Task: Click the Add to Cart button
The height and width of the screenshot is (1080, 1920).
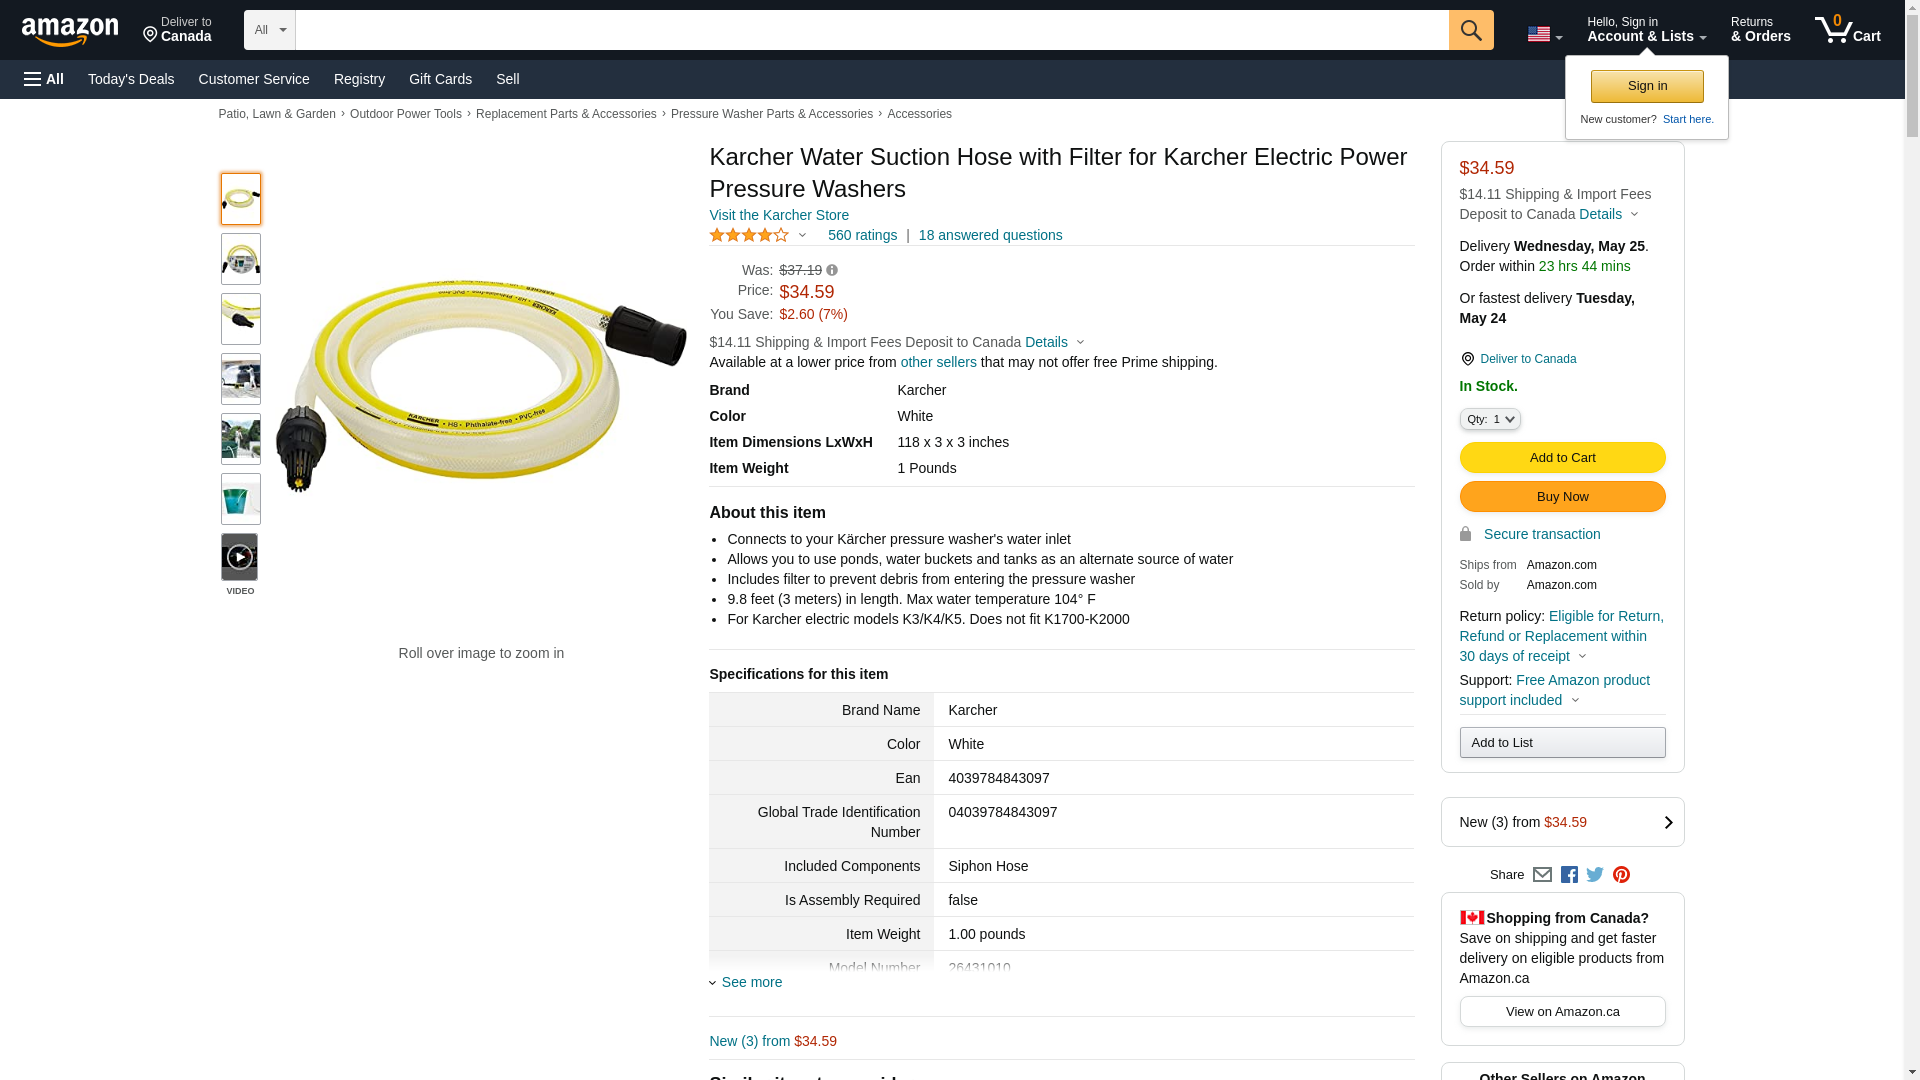Action: (1562, 457)
